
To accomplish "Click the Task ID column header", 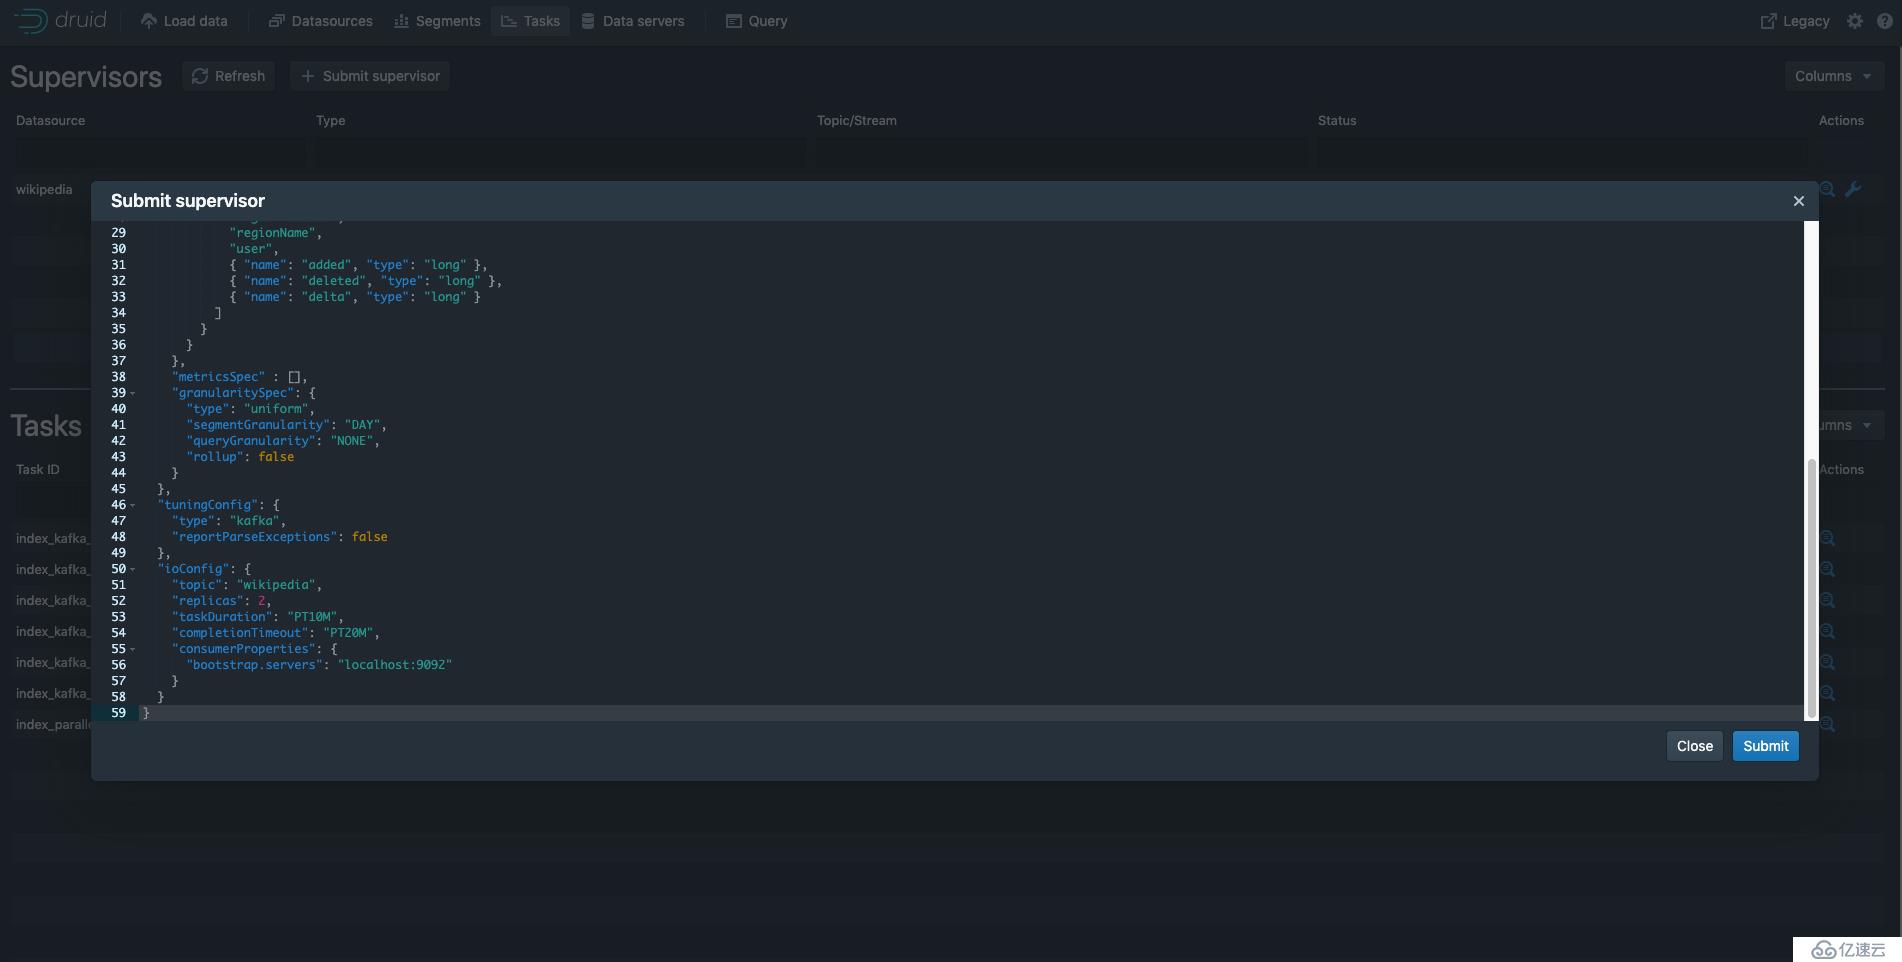I will (x=38, y=469).
